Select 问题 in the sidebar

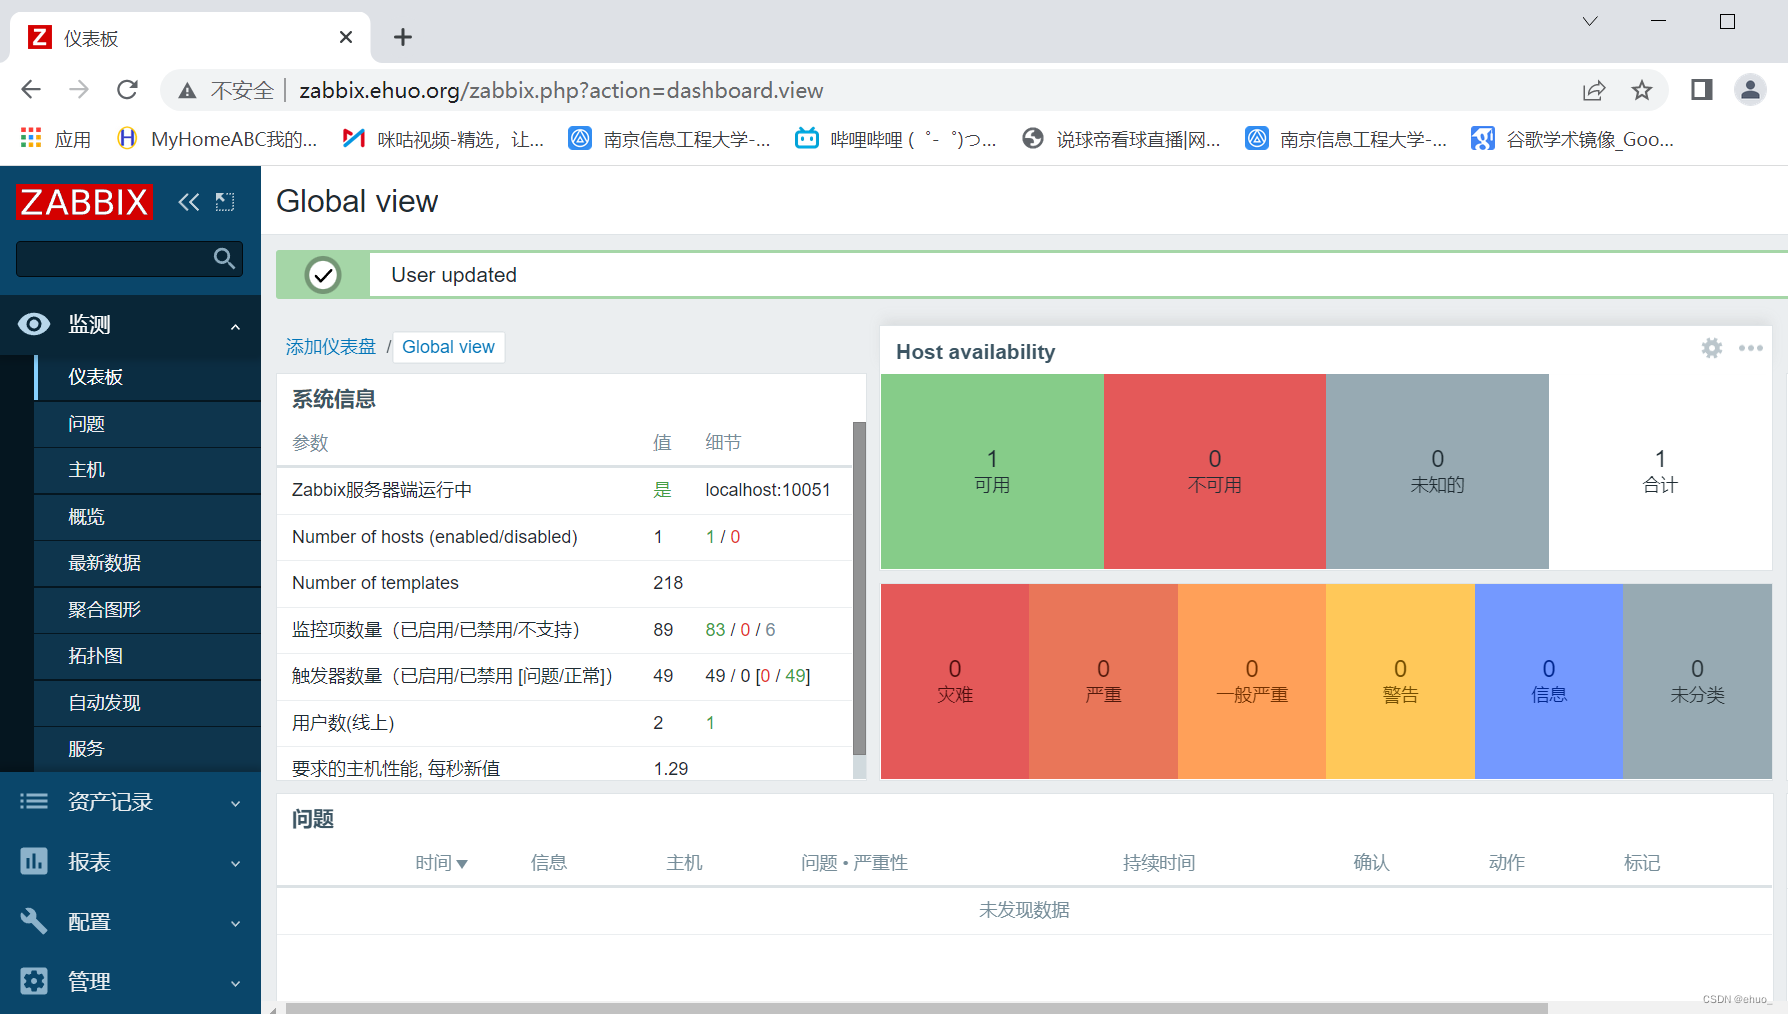pos(148,424)
